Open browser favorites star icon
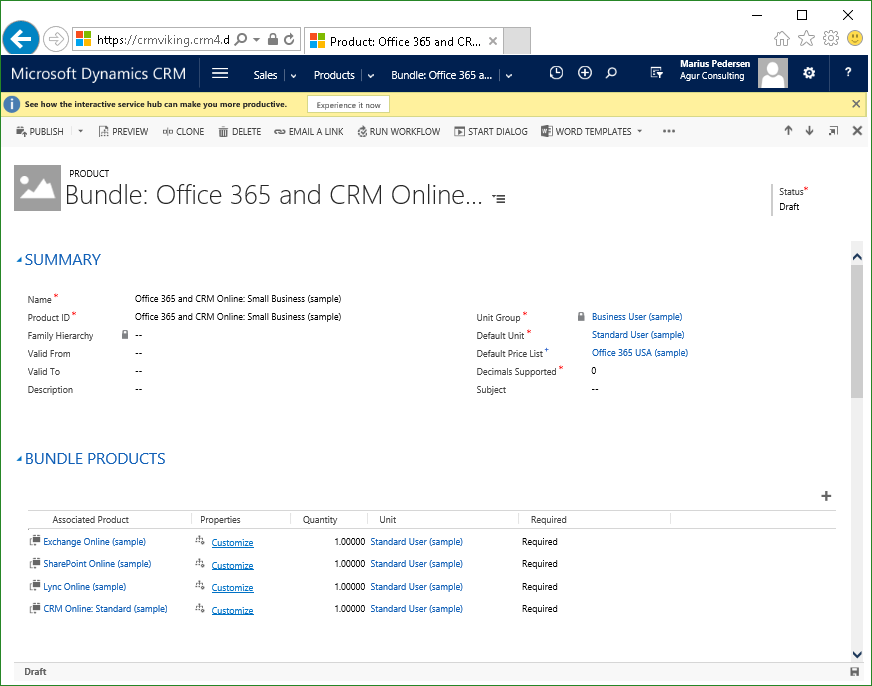 806,38
